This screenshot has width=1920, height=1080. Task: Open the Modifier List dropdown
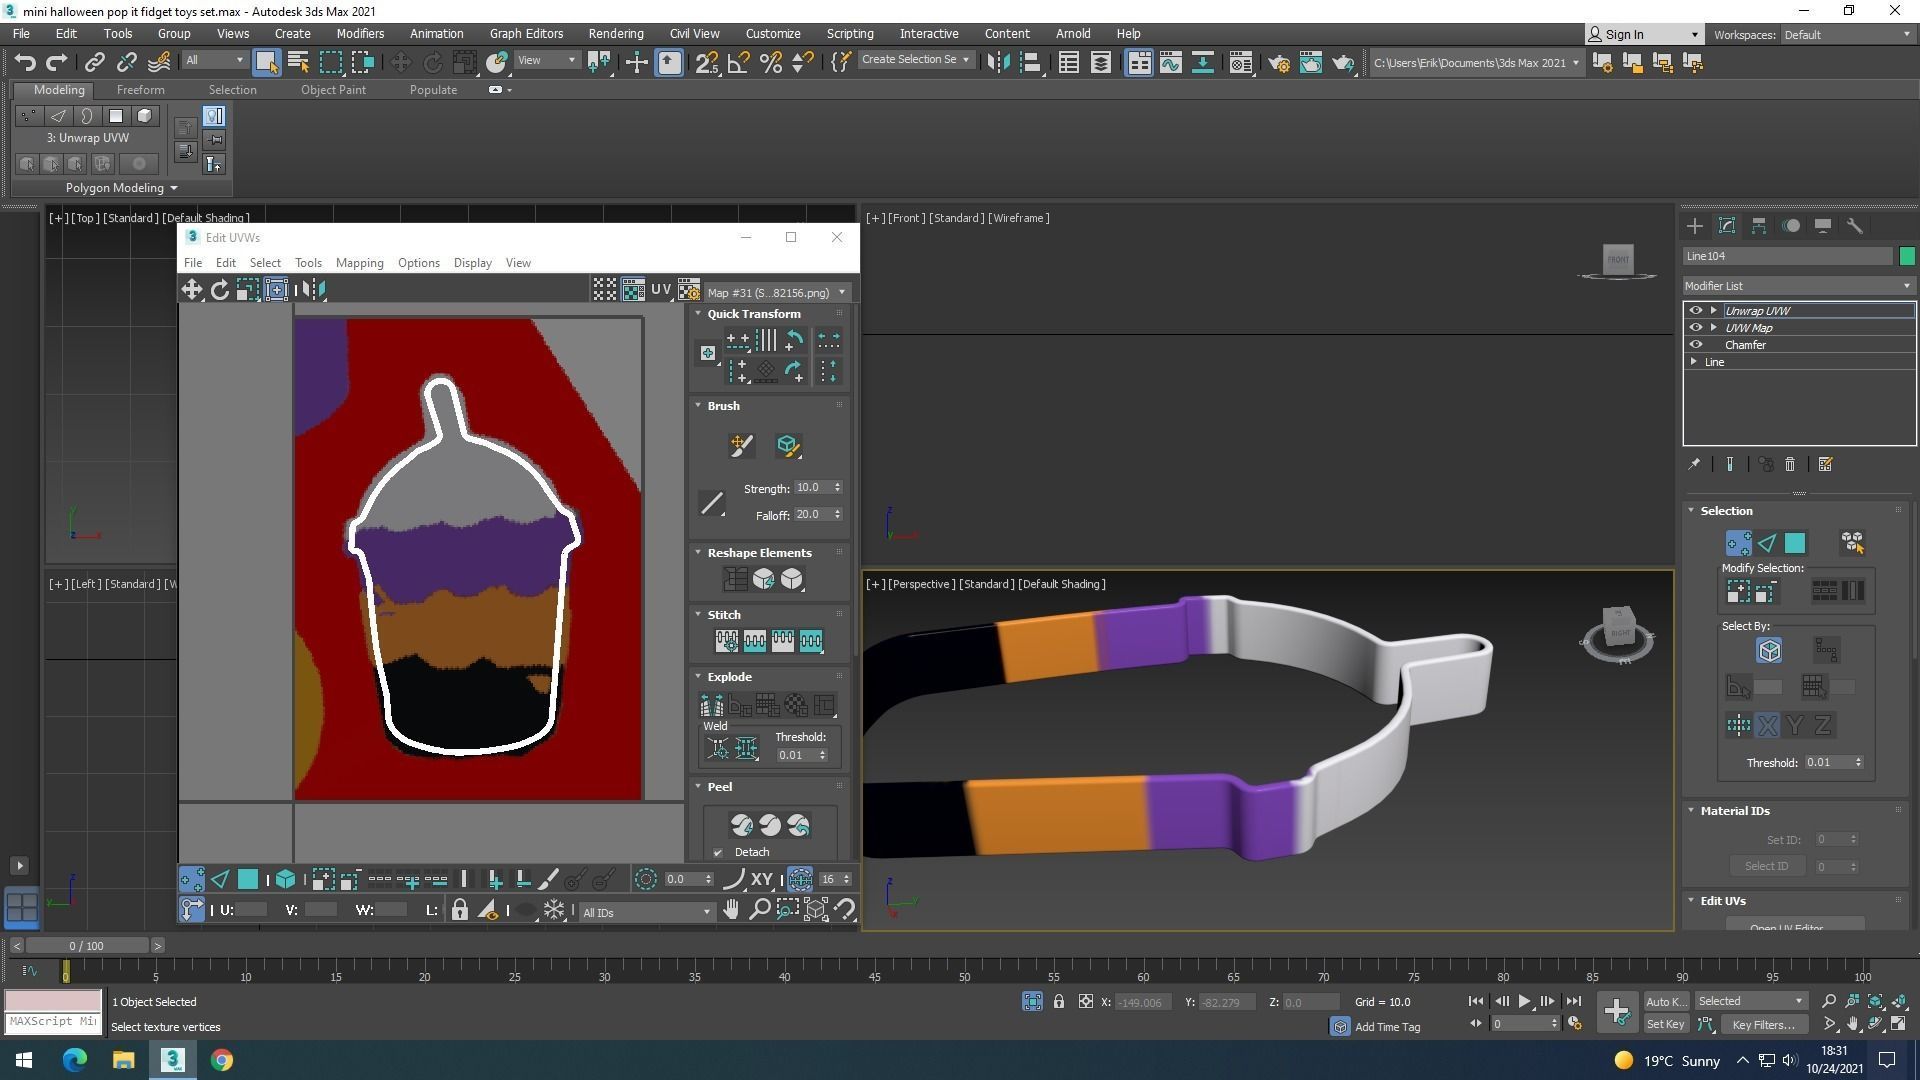pos(1798,286)
